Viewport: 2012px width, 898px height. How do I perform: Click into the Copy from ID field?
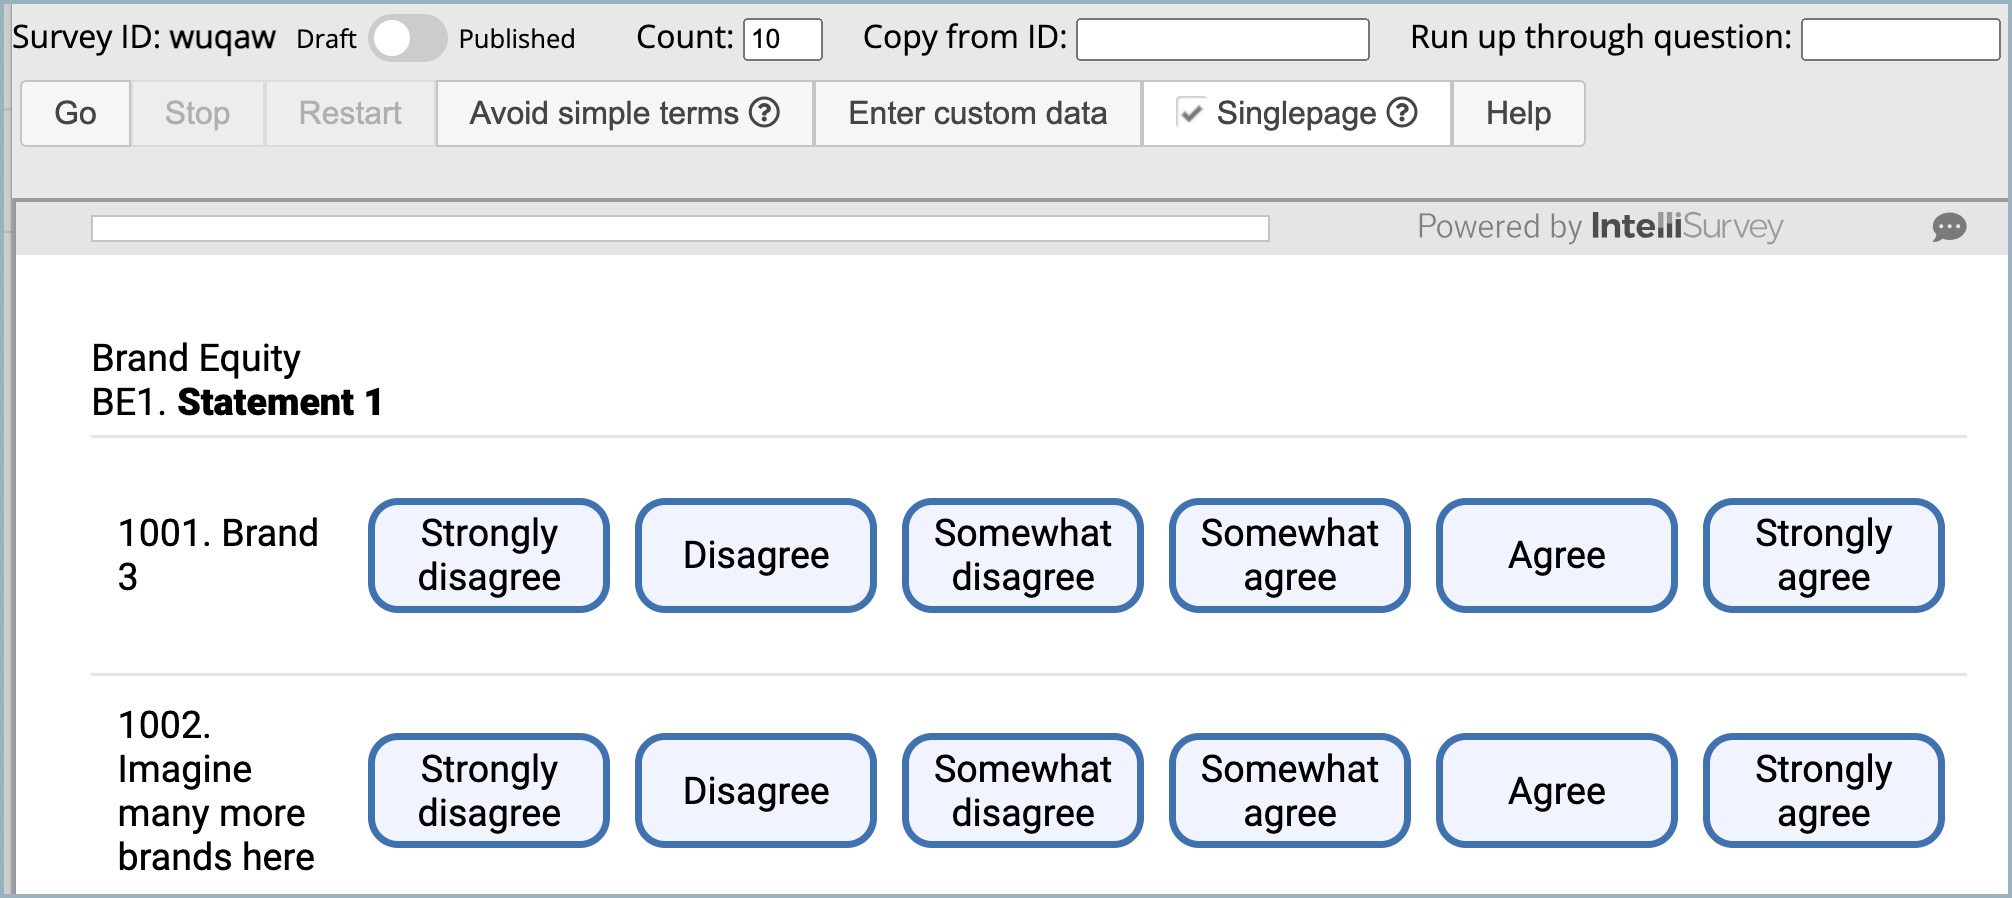coord(1223,39)
